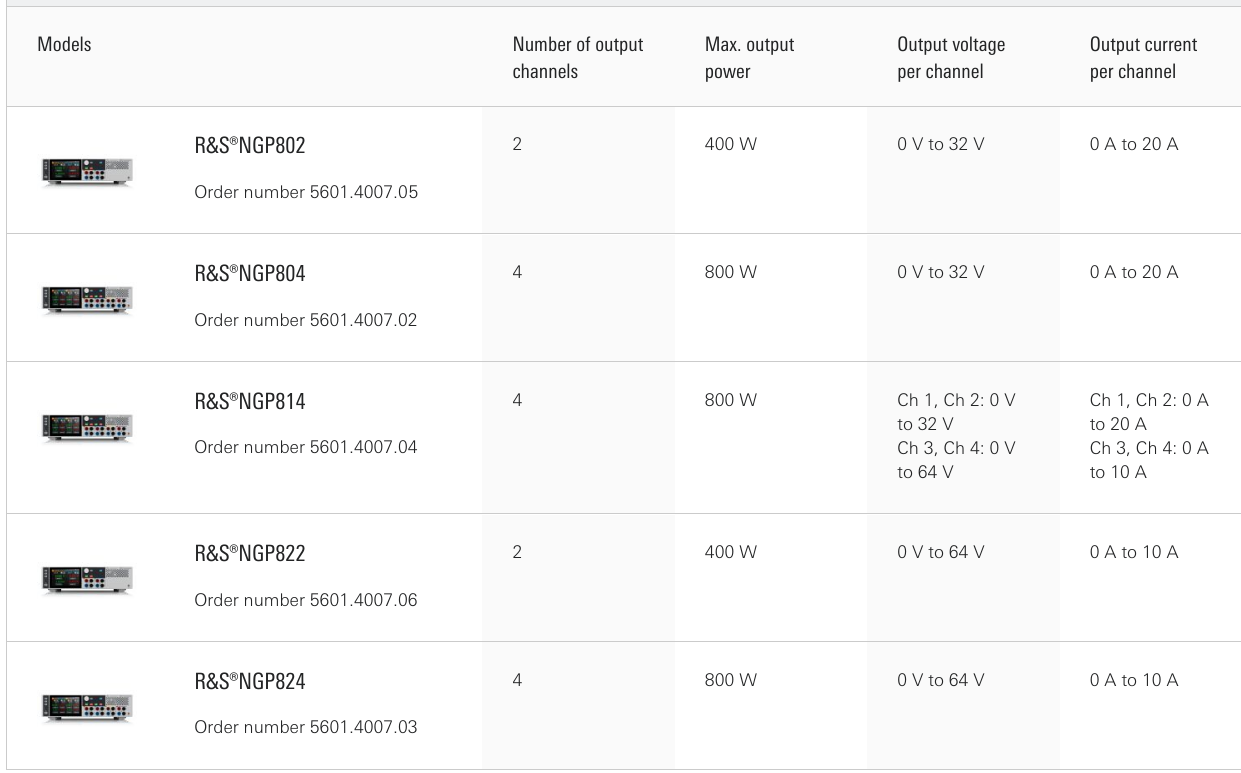Select order number 5601.4007.06 text
This screenshot has height=773, width=1241.
(306, 600)
